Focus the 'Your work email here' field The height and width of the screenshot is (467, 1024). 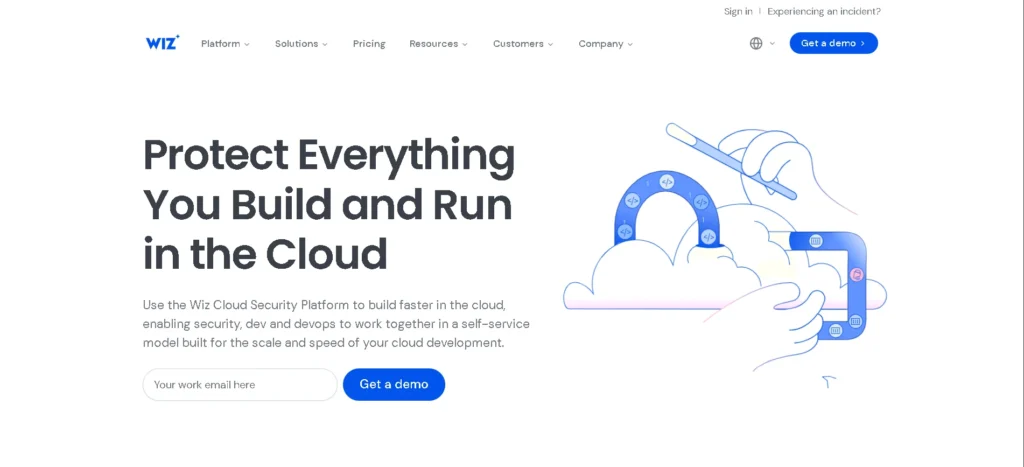240,385
